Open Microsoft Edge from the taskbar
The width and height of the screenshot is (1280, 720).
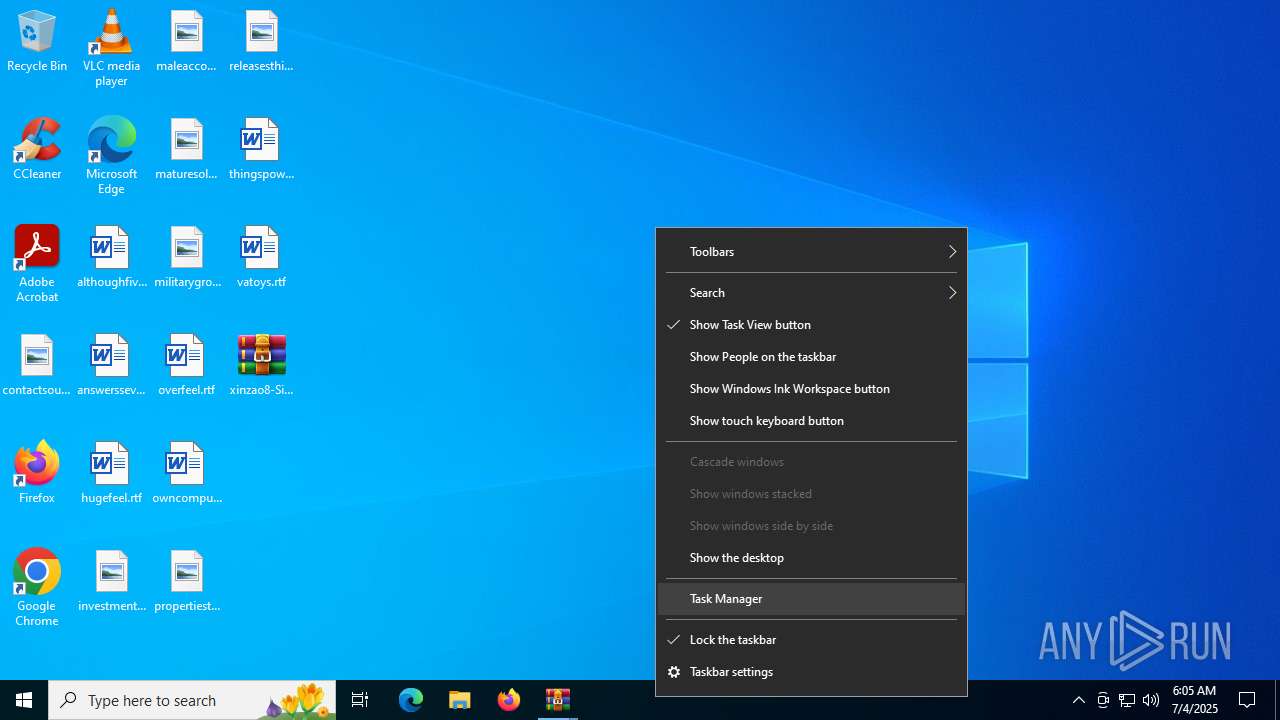click(x=411, y=700)
